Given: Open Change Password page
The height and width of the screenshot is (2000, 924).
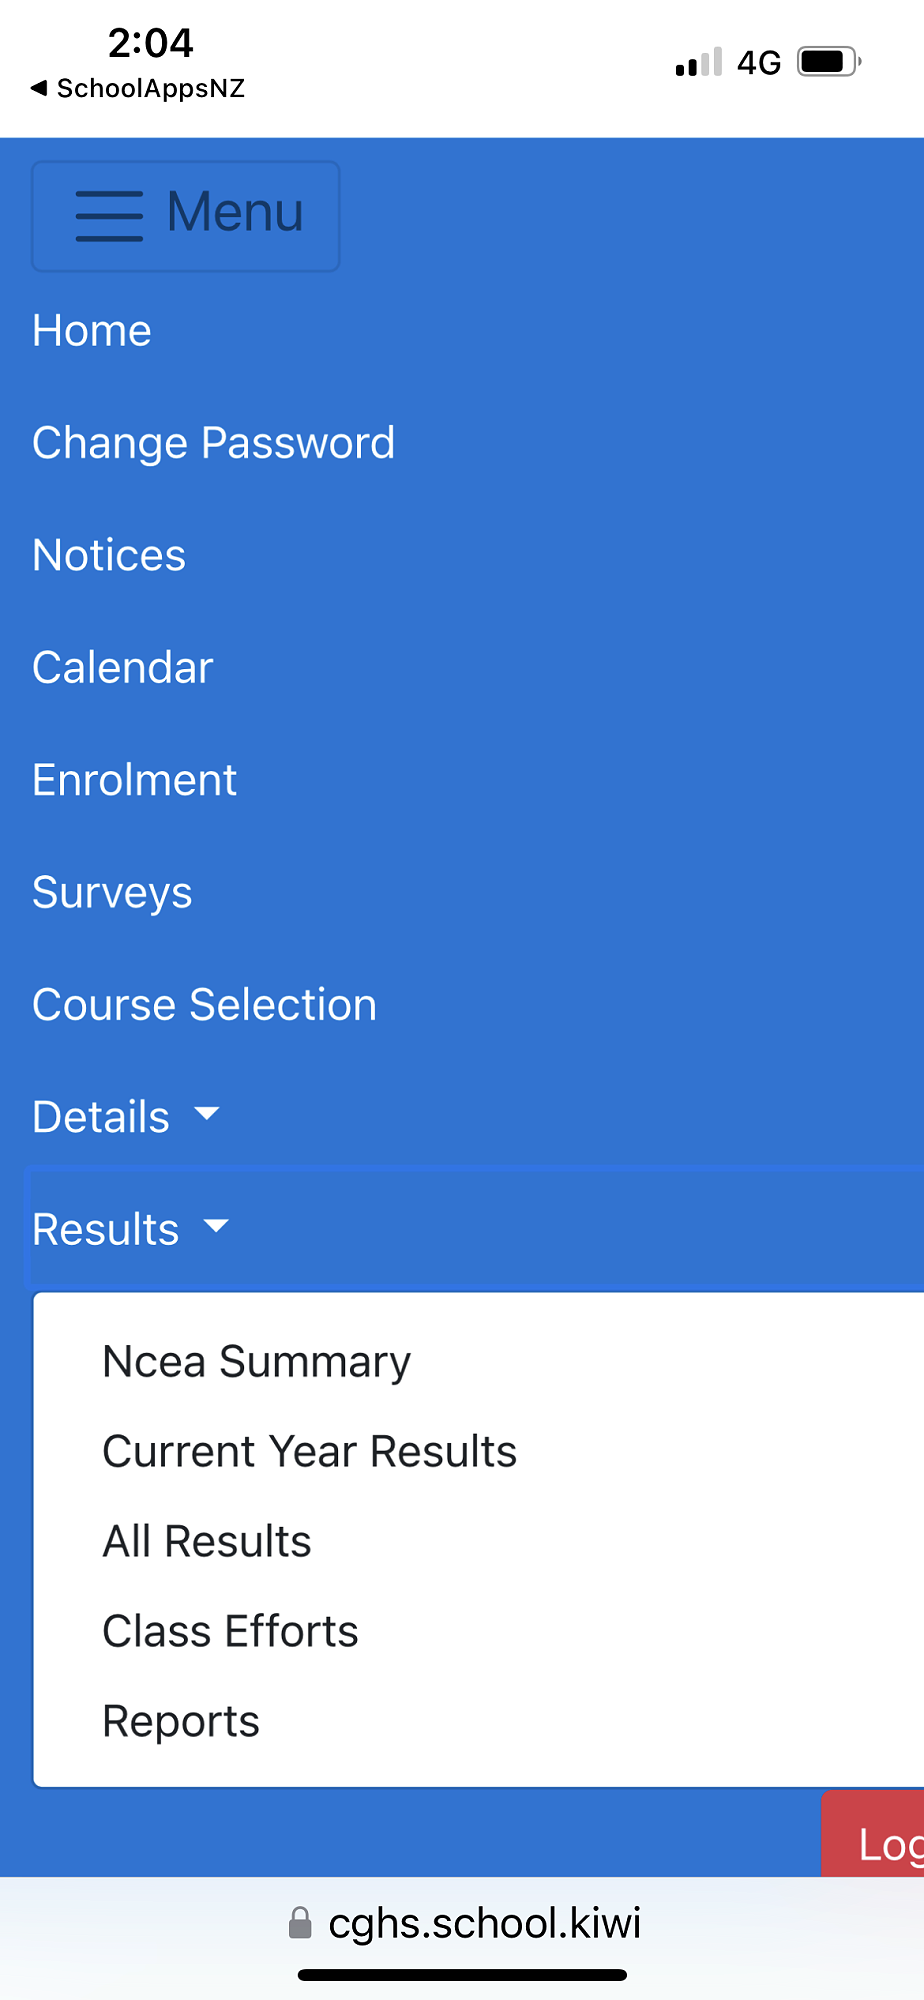Looking at the screenshot, I should pos(213,443).
